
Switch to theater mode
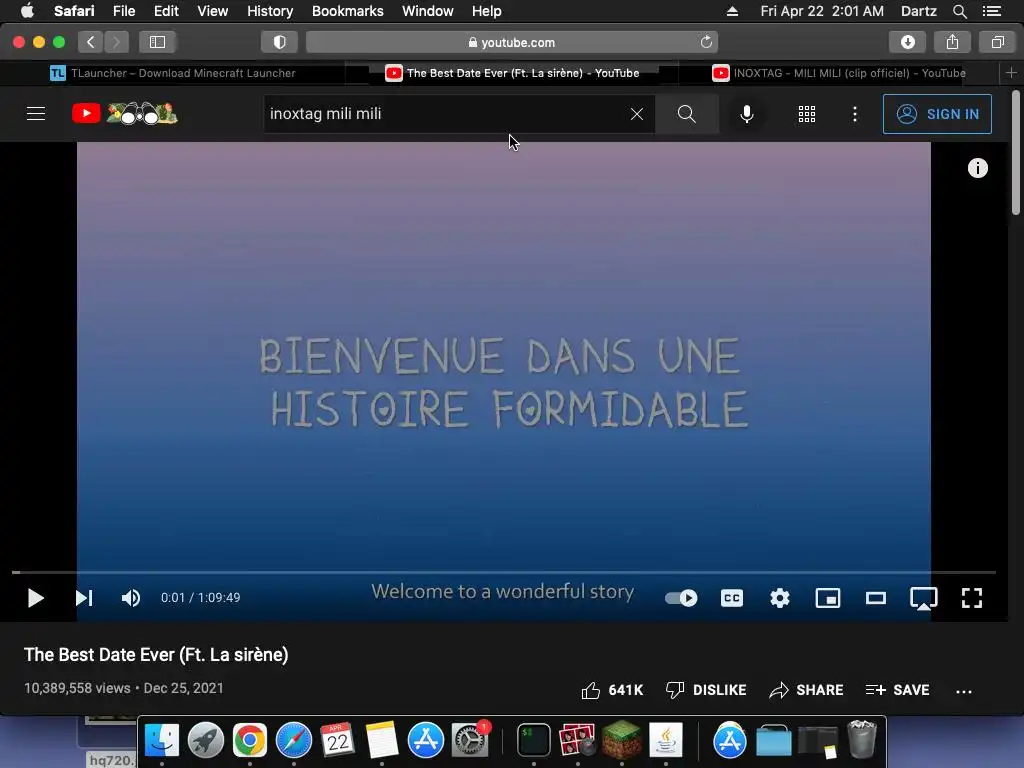pos(876,598)
